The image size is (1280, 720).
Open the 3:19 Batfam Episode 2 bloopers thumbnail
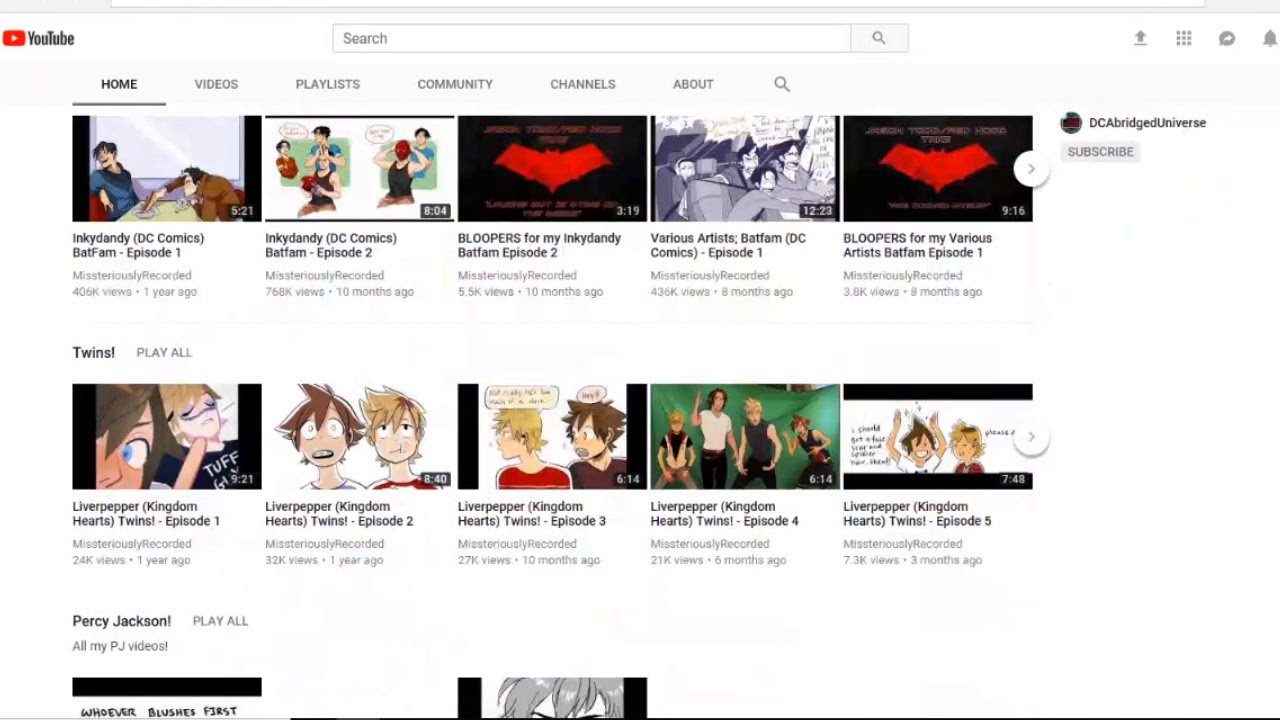pyautogui.click(x=552, y=169)
